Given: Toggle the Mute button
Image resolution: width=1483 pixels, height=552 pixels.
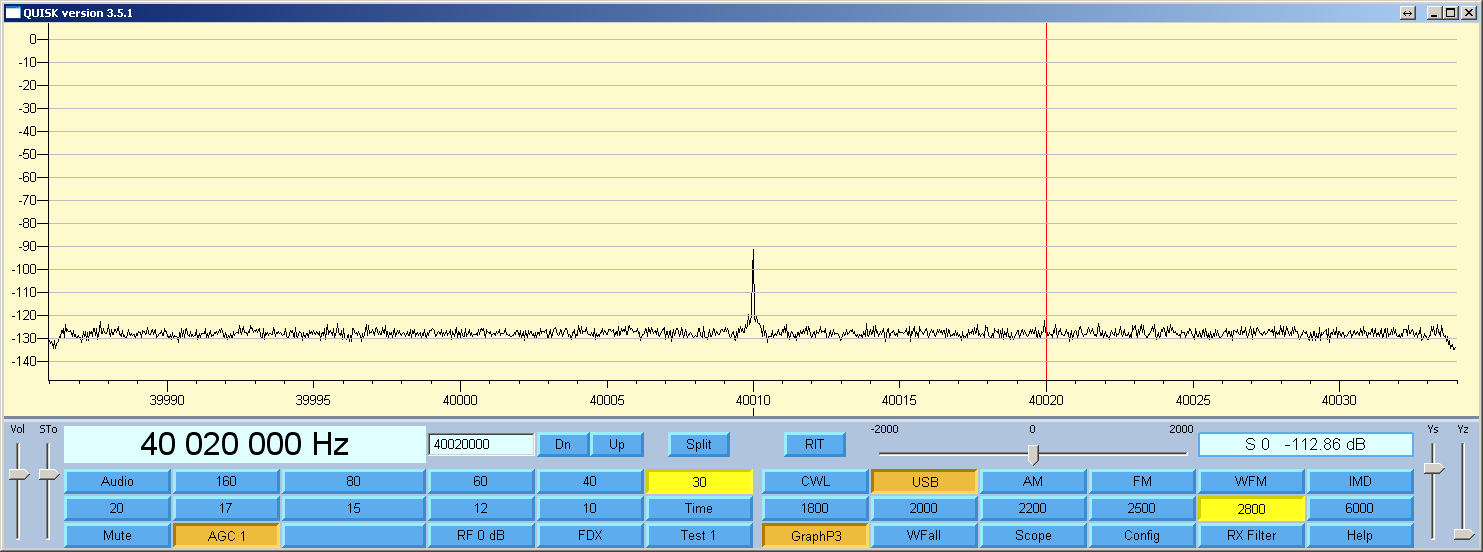Looking at the screenshot, I should pyautogui.click(x=117, y=535).
